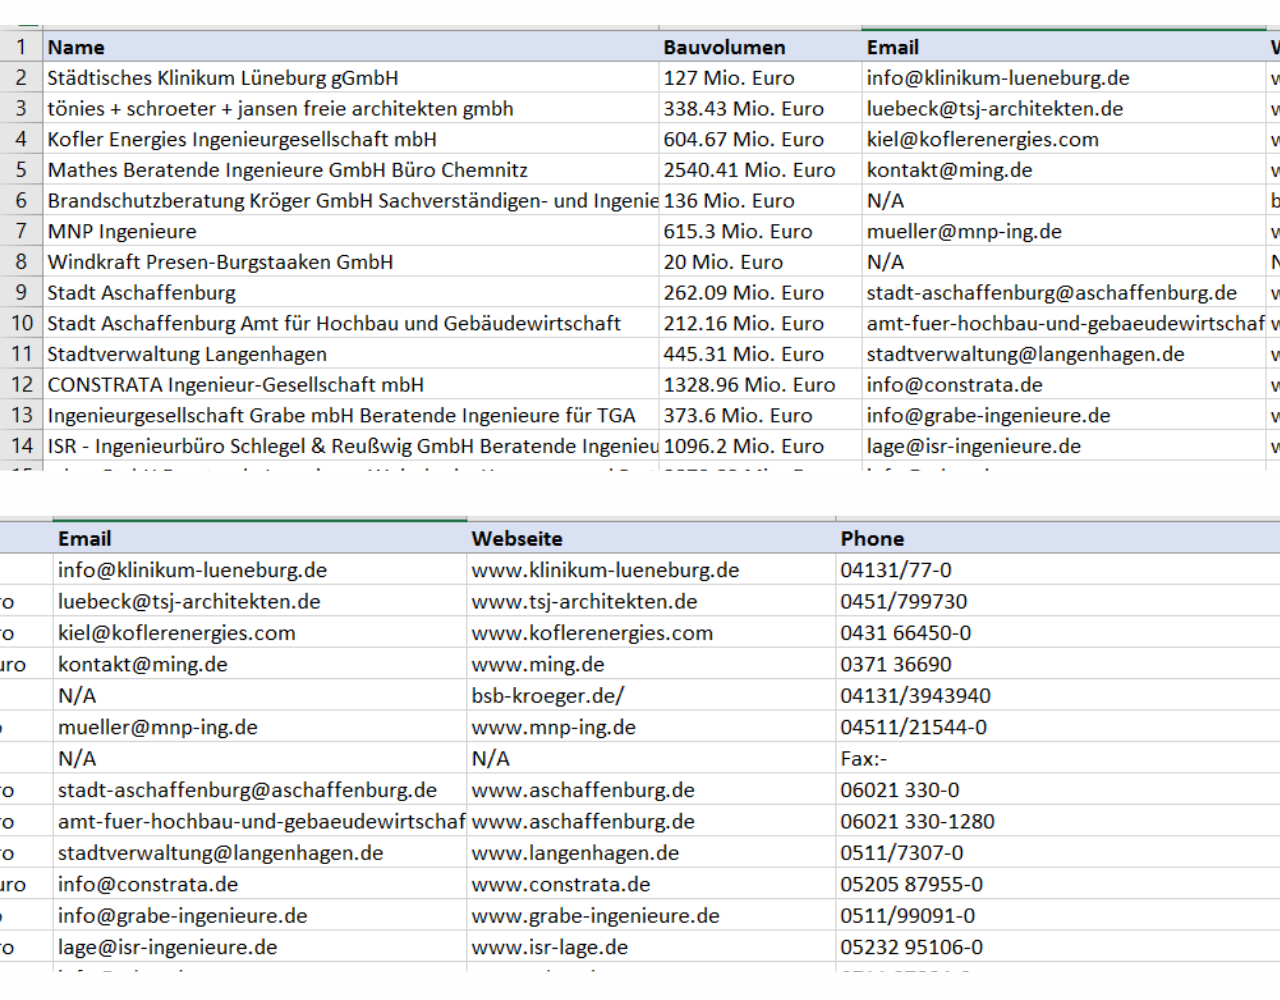
Task: Click the Phone column header cell
Action: 1058,538
